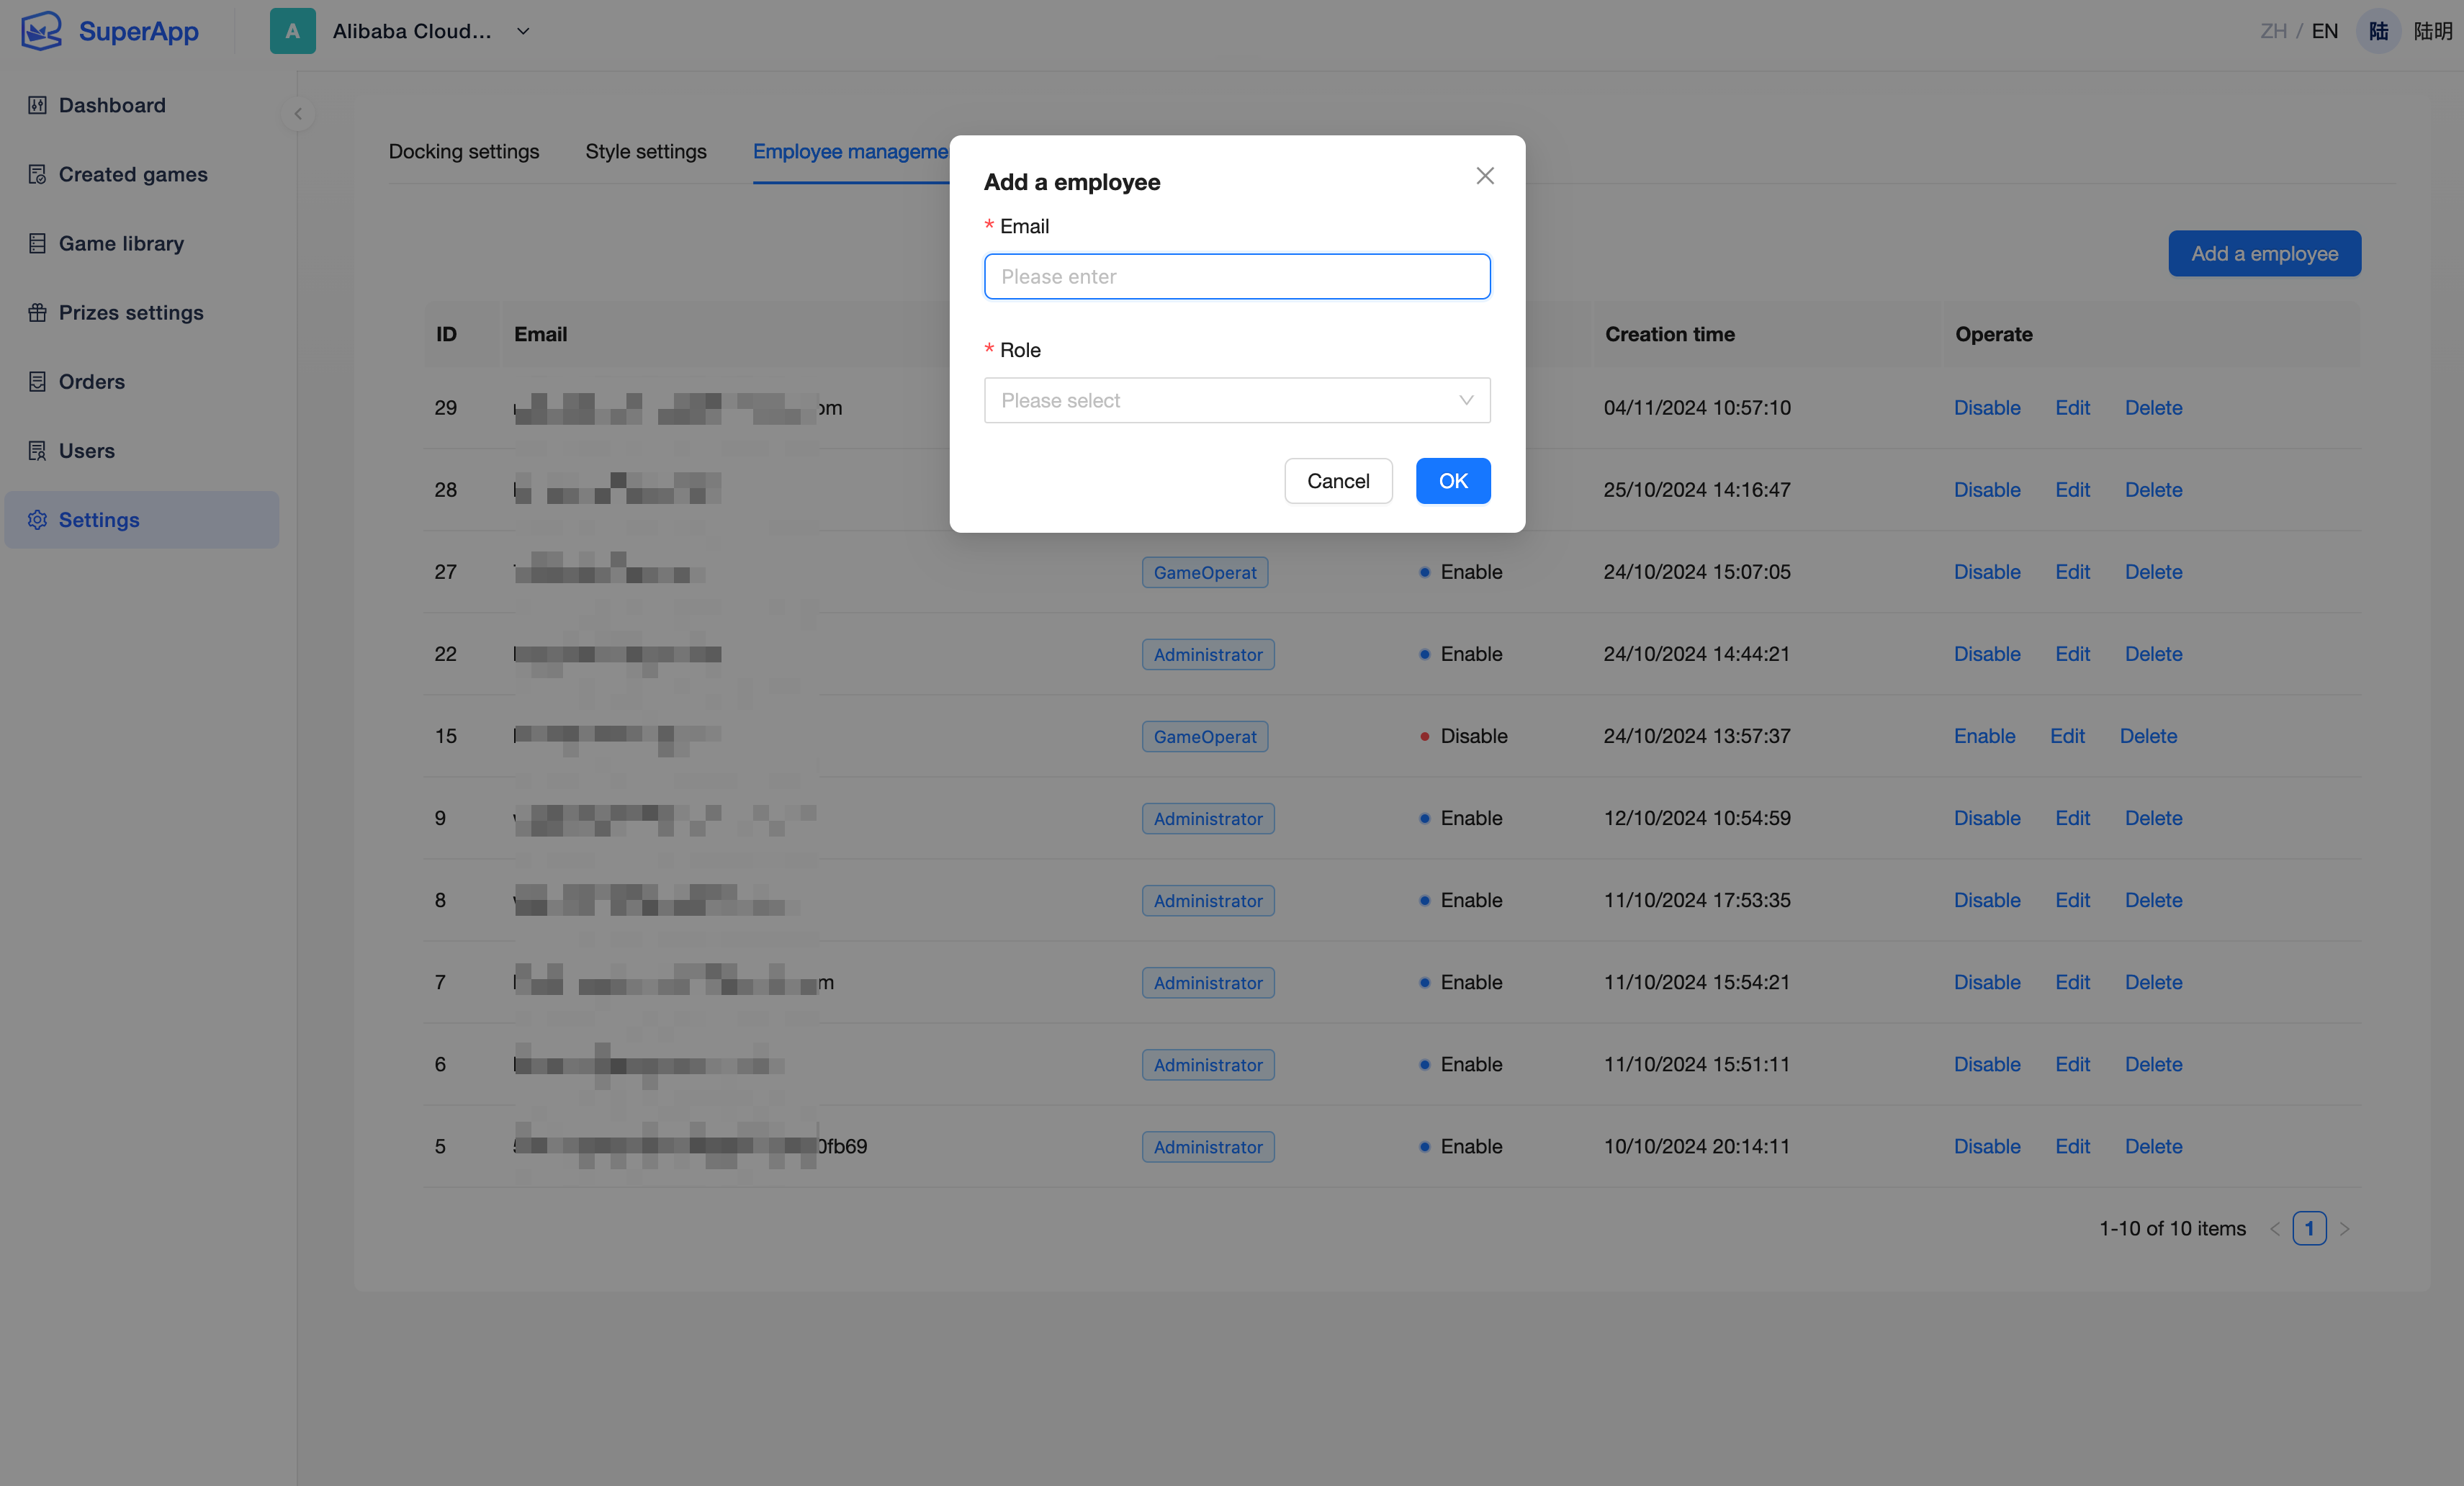The image size is (2464, 1486).
Task: Switch to the Style settings tab
Action: tap(645, 151)
